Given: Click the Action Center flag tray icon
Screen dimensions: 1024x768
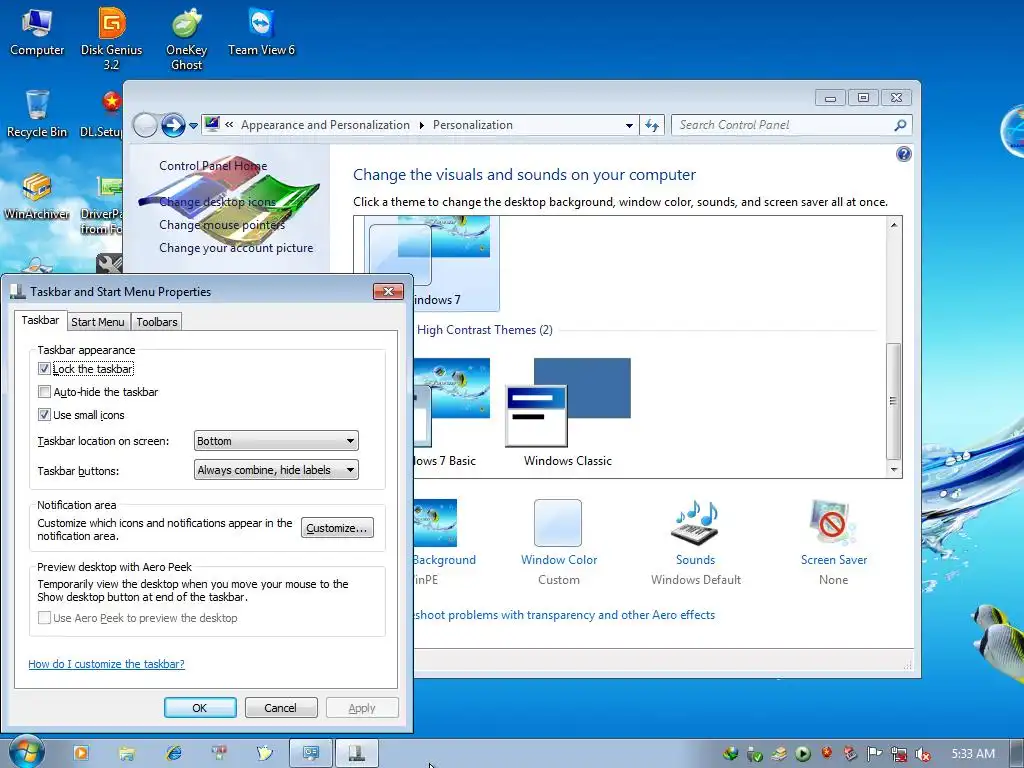Looking at the screenshot, I should tap(874, 754).
